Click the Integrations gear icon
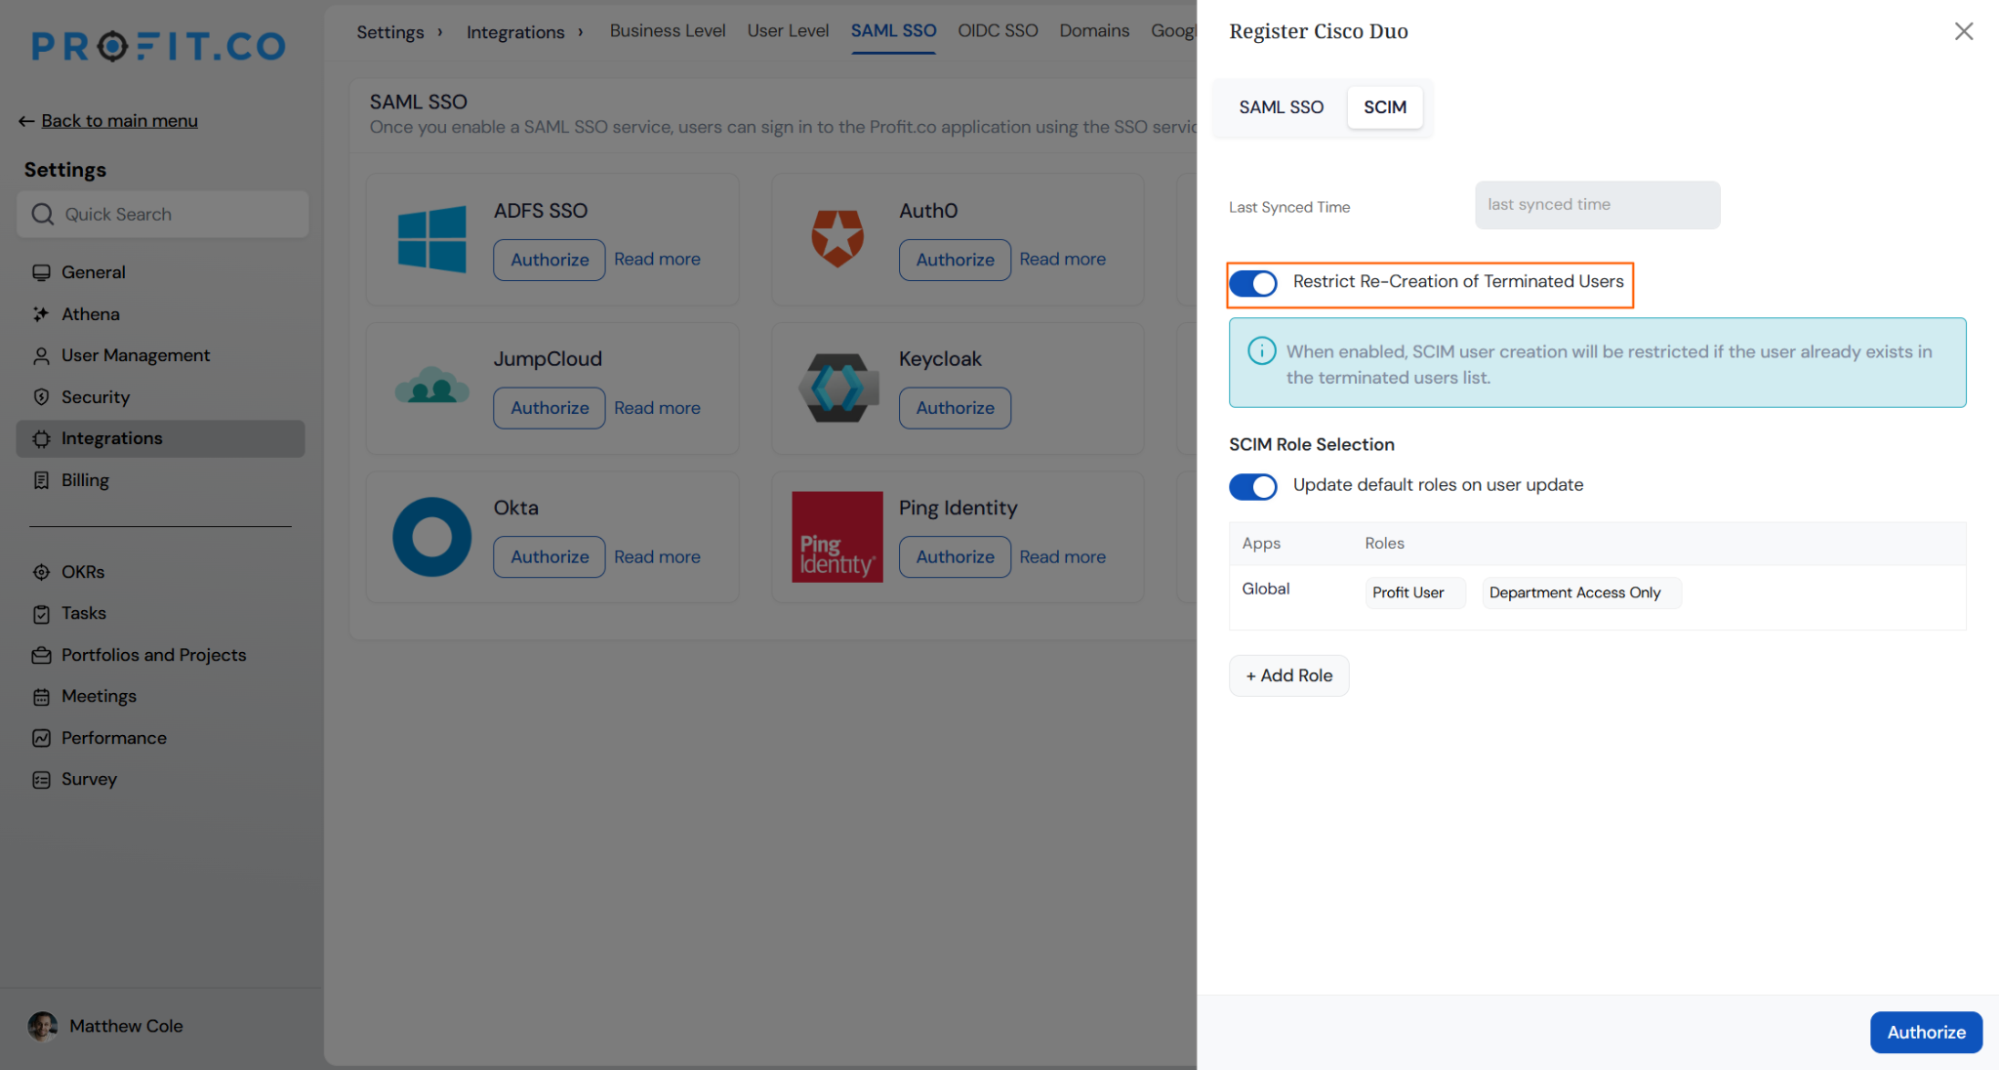The image size is (1999, 1070). pyautogui.click(x=41, y=438)
